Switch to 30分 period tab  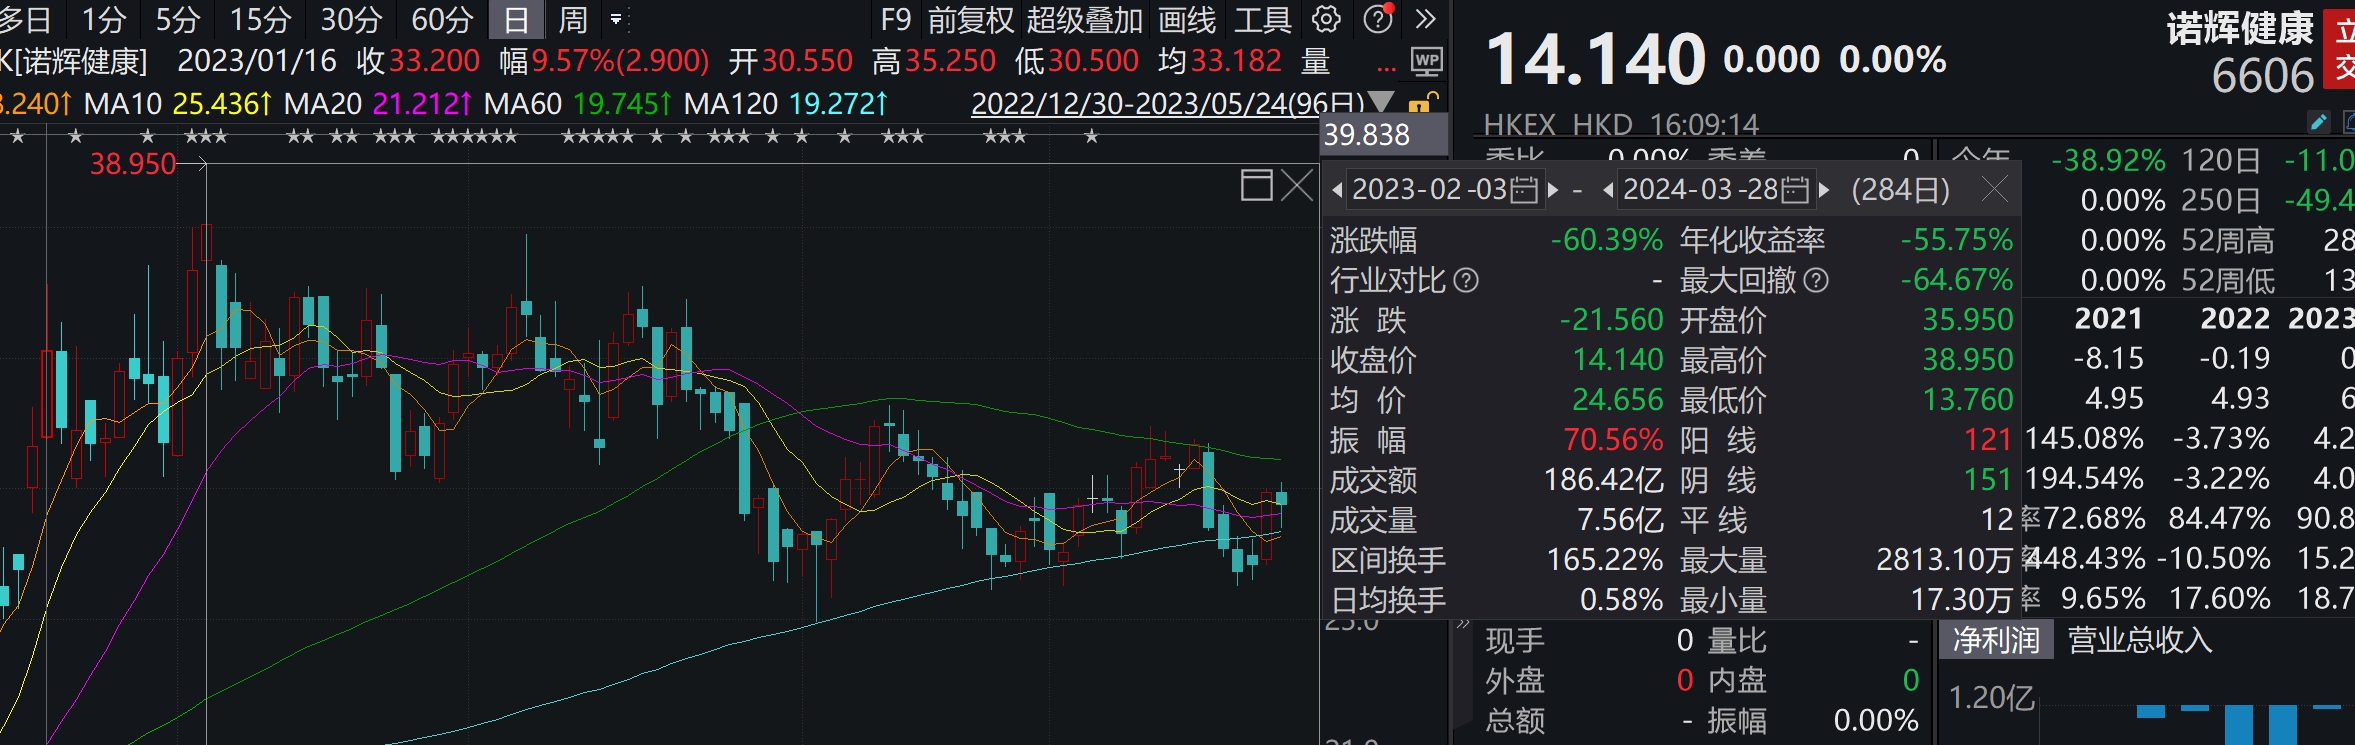[351, 19]
